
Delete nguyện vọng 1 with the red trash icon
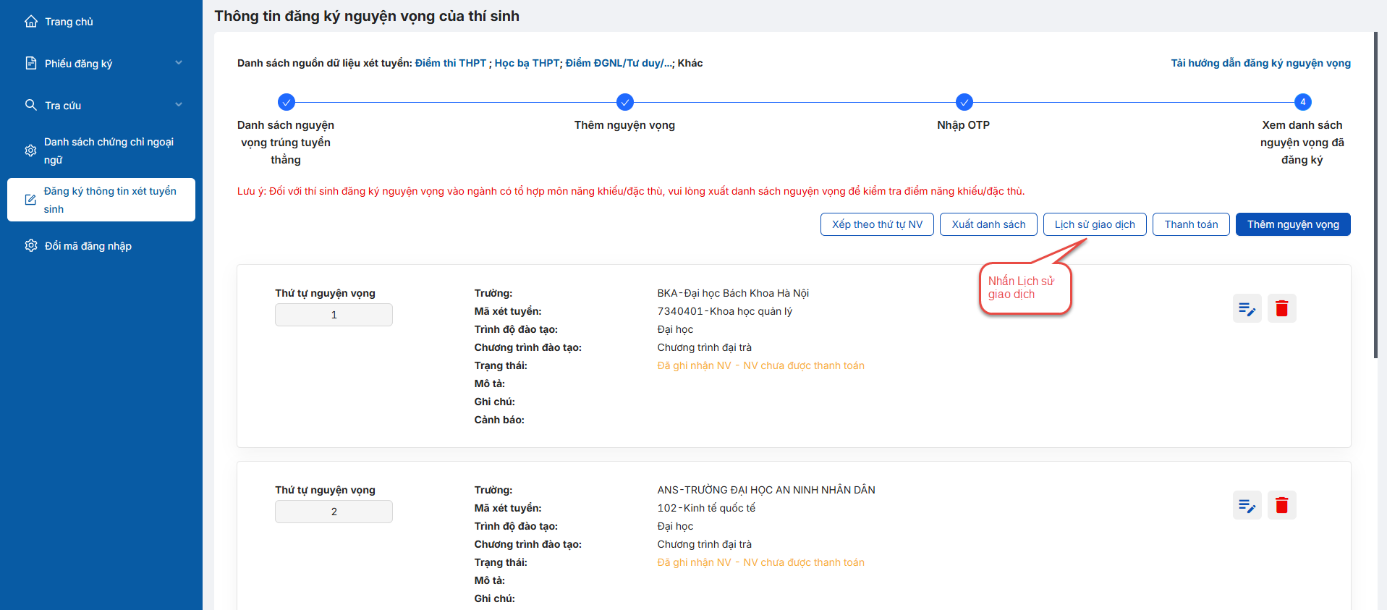[1282, 309]
